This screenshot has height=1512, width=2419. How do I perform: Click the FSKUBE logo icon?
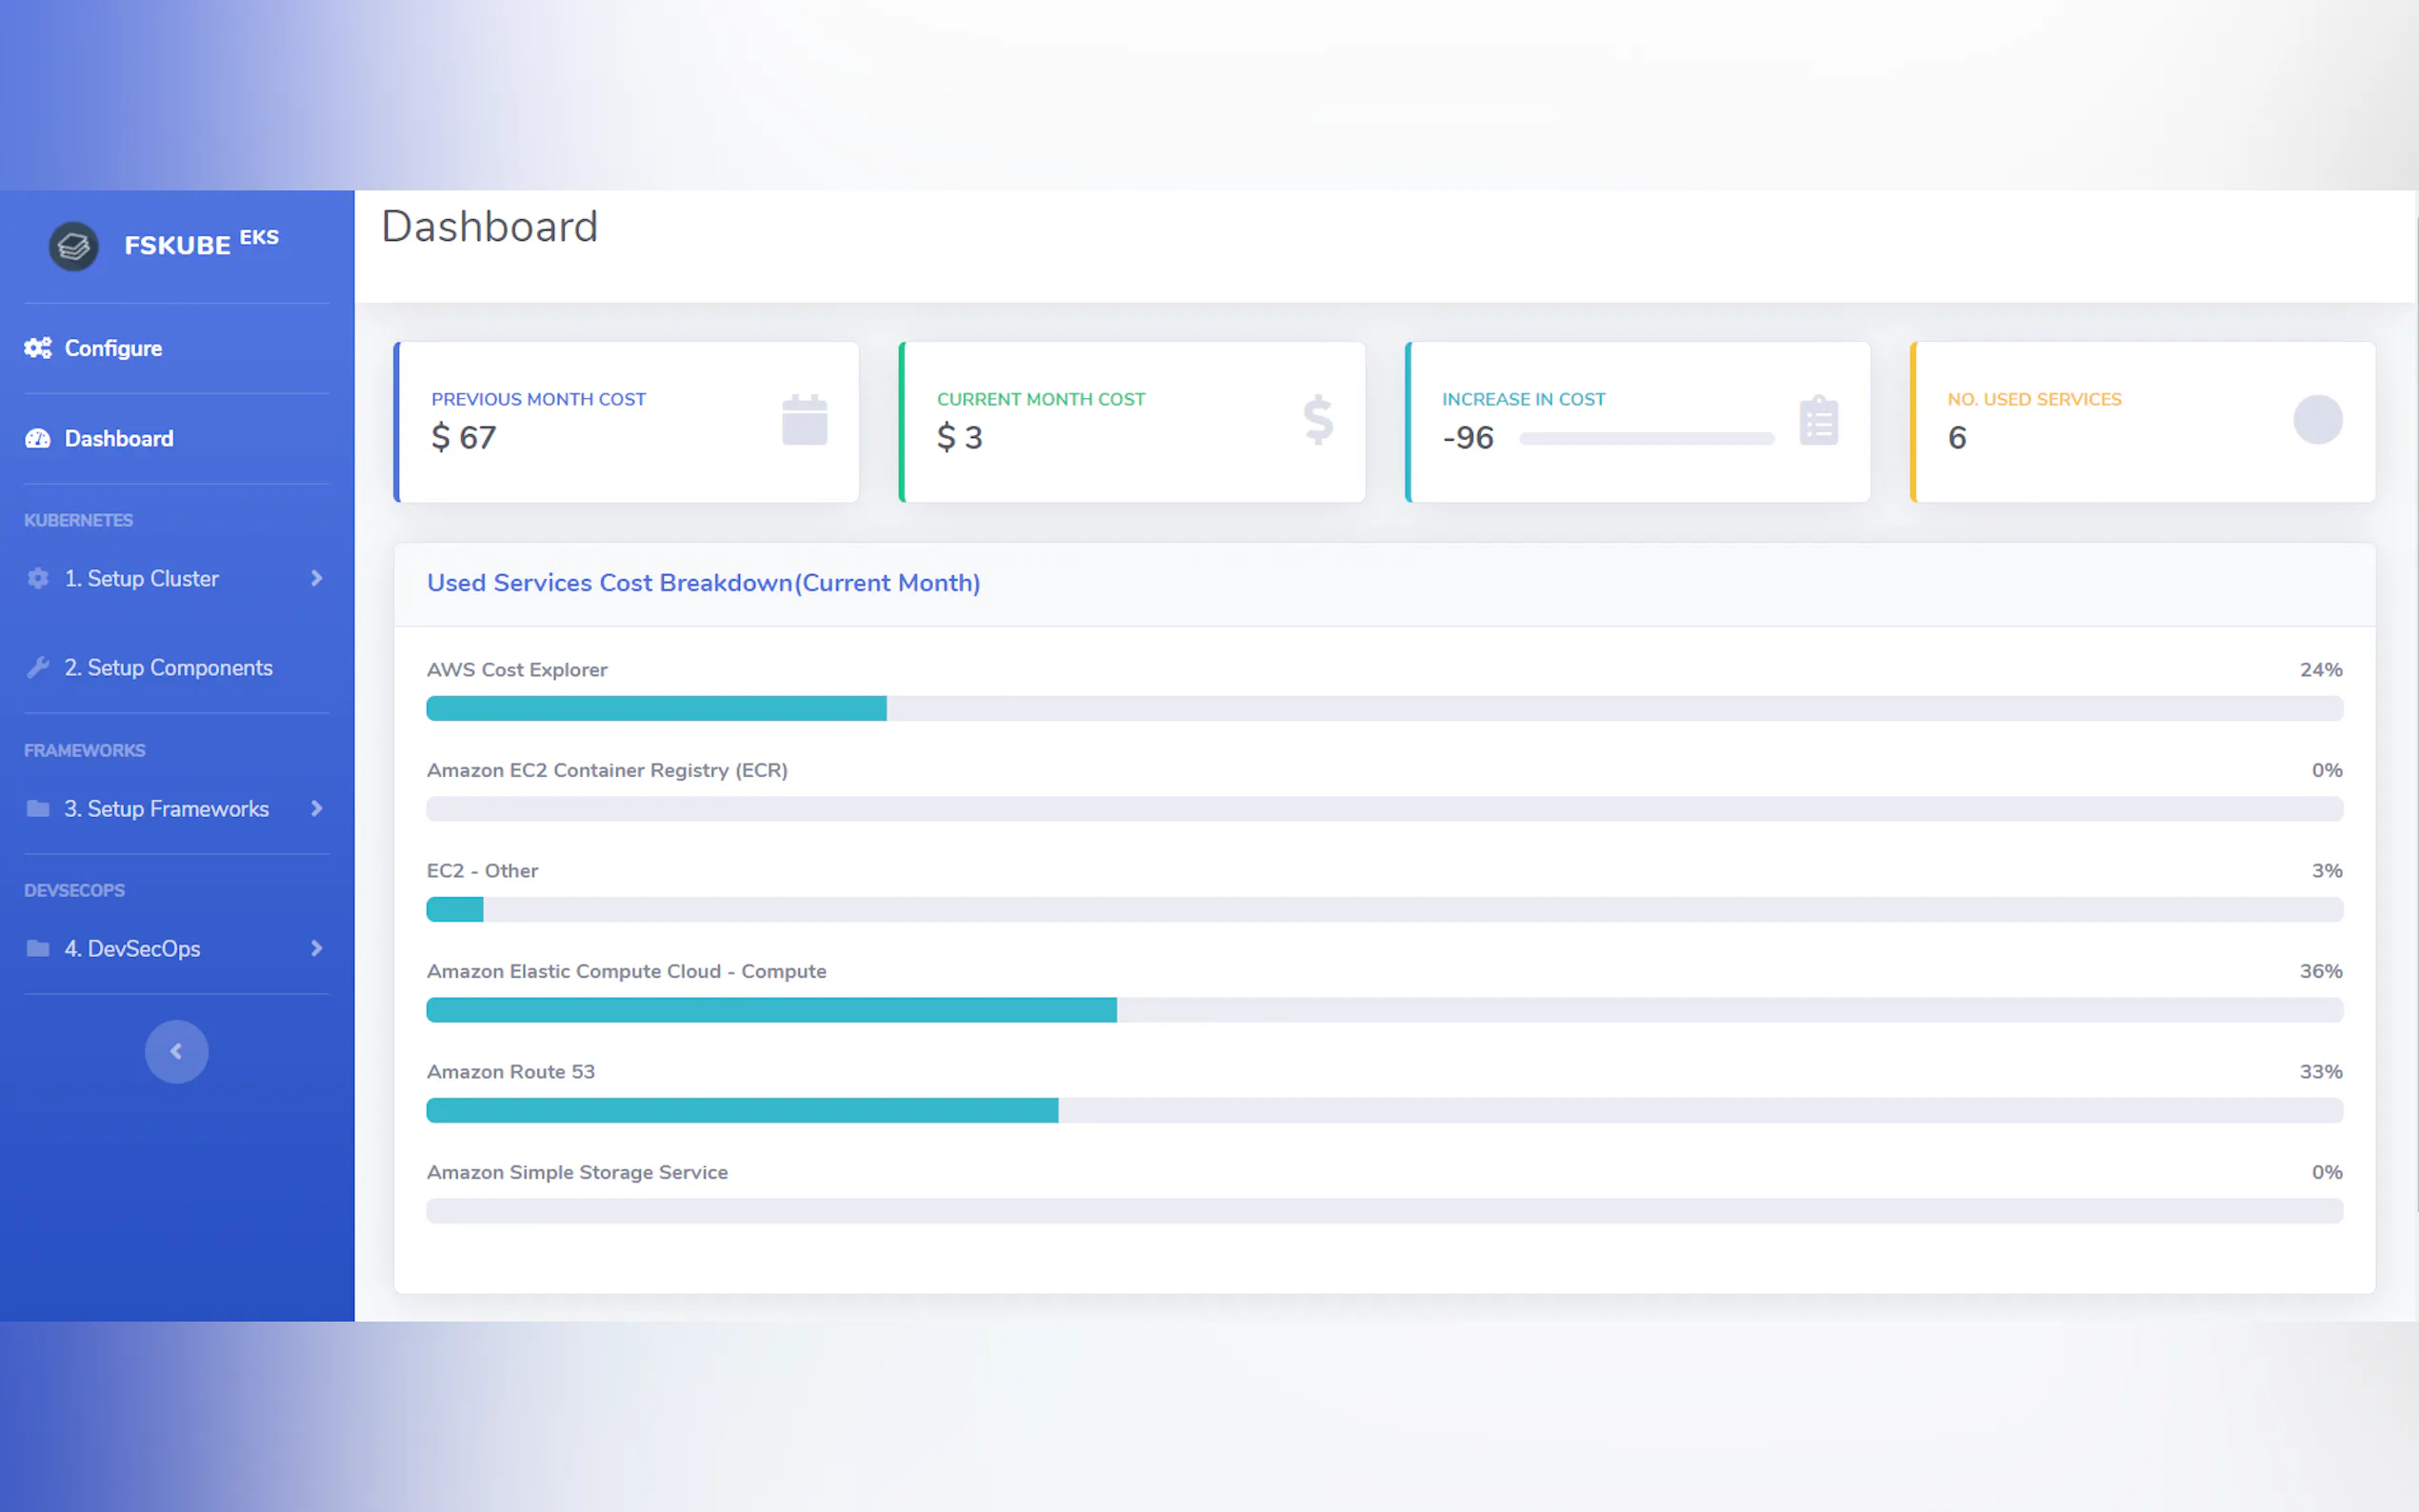click(73, 246)
